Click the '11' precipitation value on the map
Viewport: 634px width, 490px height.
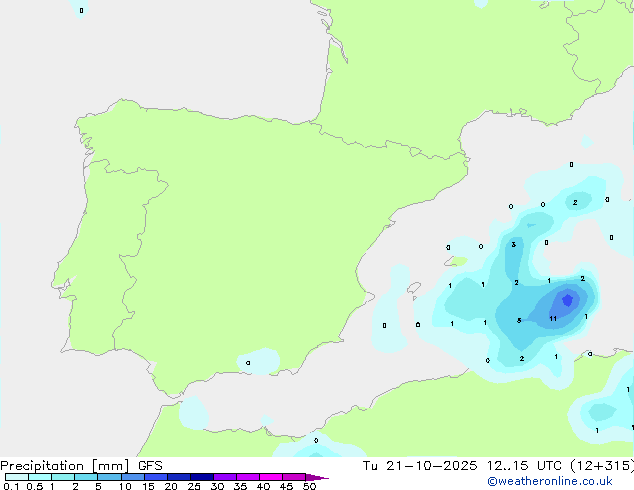coord(553,319)
